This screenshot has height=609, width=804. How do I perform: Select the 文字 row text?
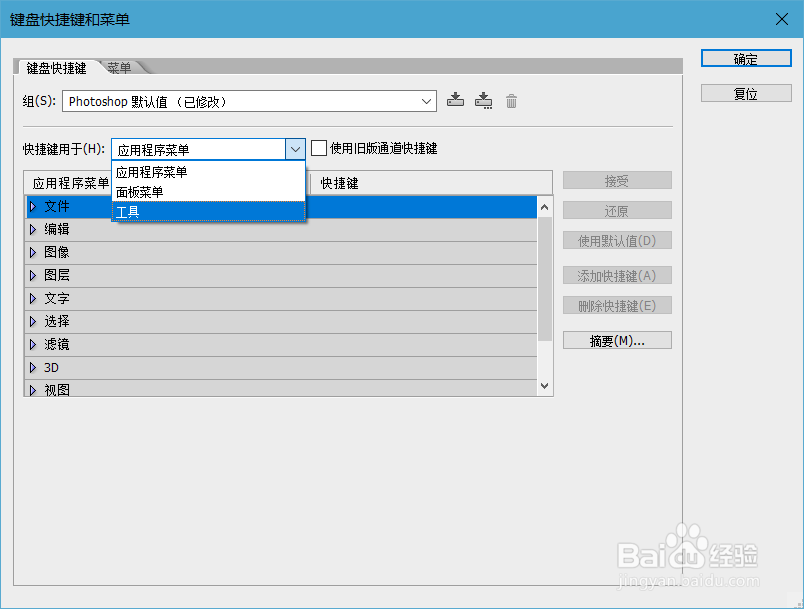pyautogui.click(x=56, y=298)
